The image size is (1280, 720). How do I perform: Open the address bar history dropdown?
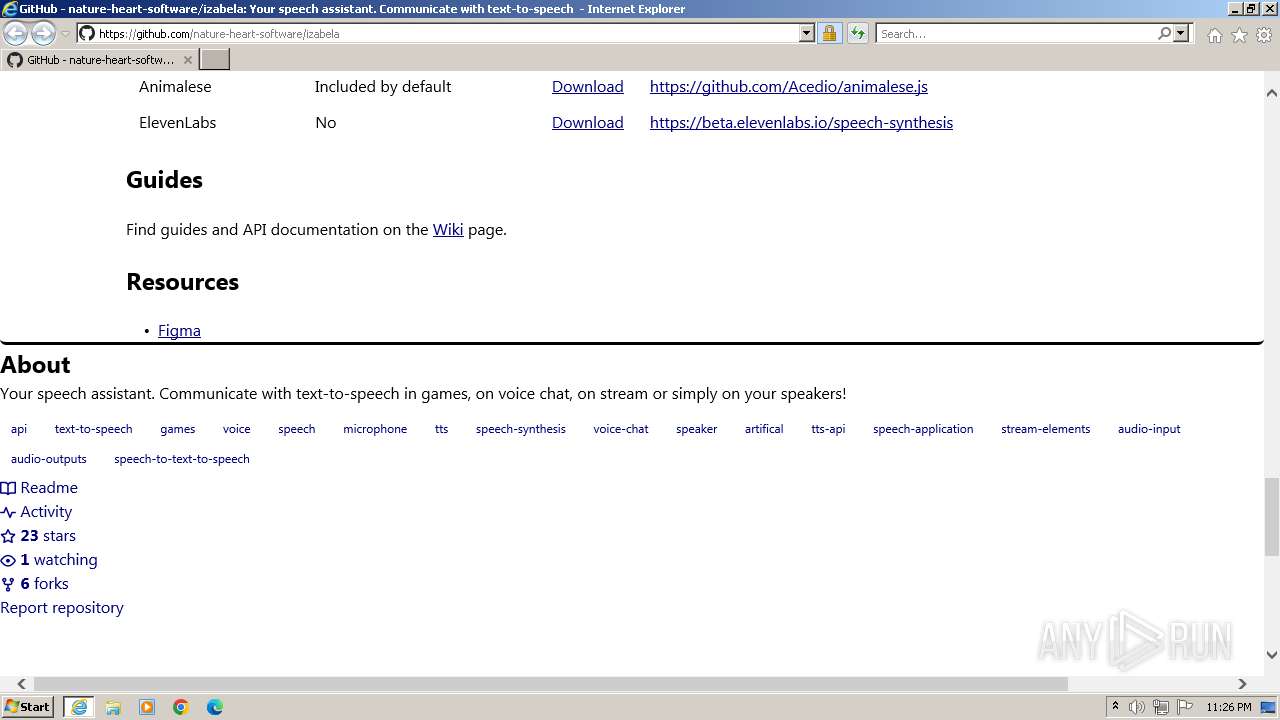[x=807, y=33]
